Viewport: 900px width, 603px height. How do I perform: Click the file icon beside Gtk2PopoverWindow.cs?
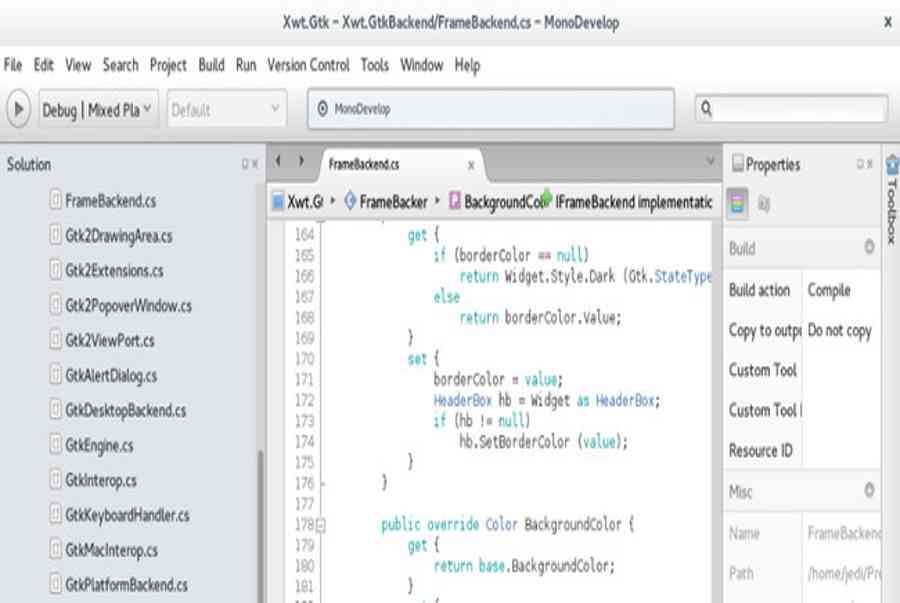point(56,305)
